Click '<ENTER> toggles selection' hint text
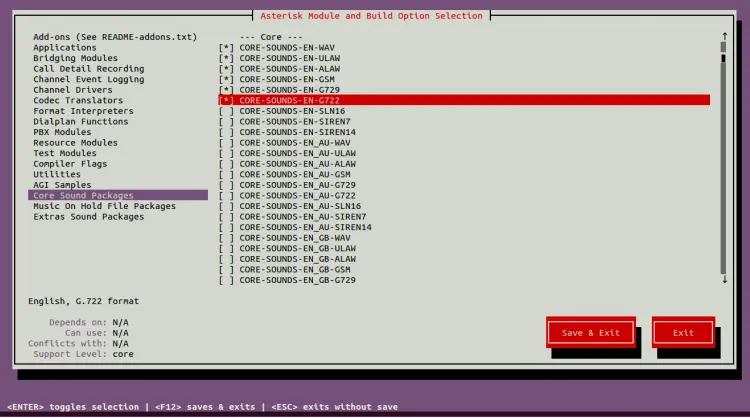 [73, 407]
